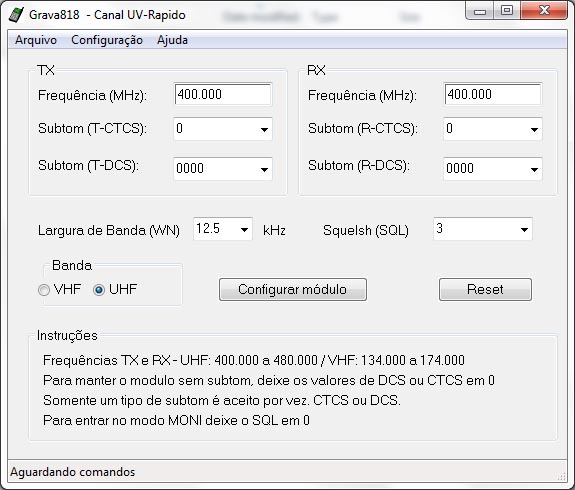Screen dimensions: 575x490
Task: Click the Grava818 app icon in title bar
Action: (x=16, y=14)
